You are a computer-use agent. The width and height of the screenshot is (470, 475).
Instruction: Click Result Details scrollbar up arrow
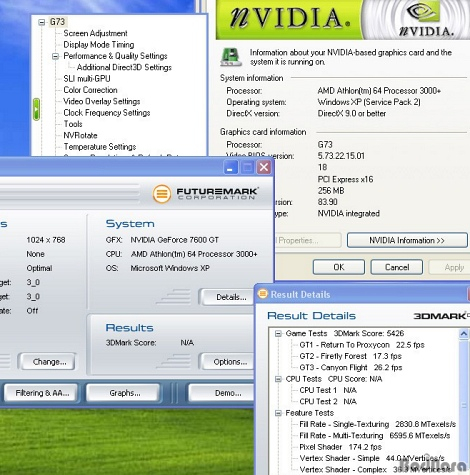click(464, 334)
